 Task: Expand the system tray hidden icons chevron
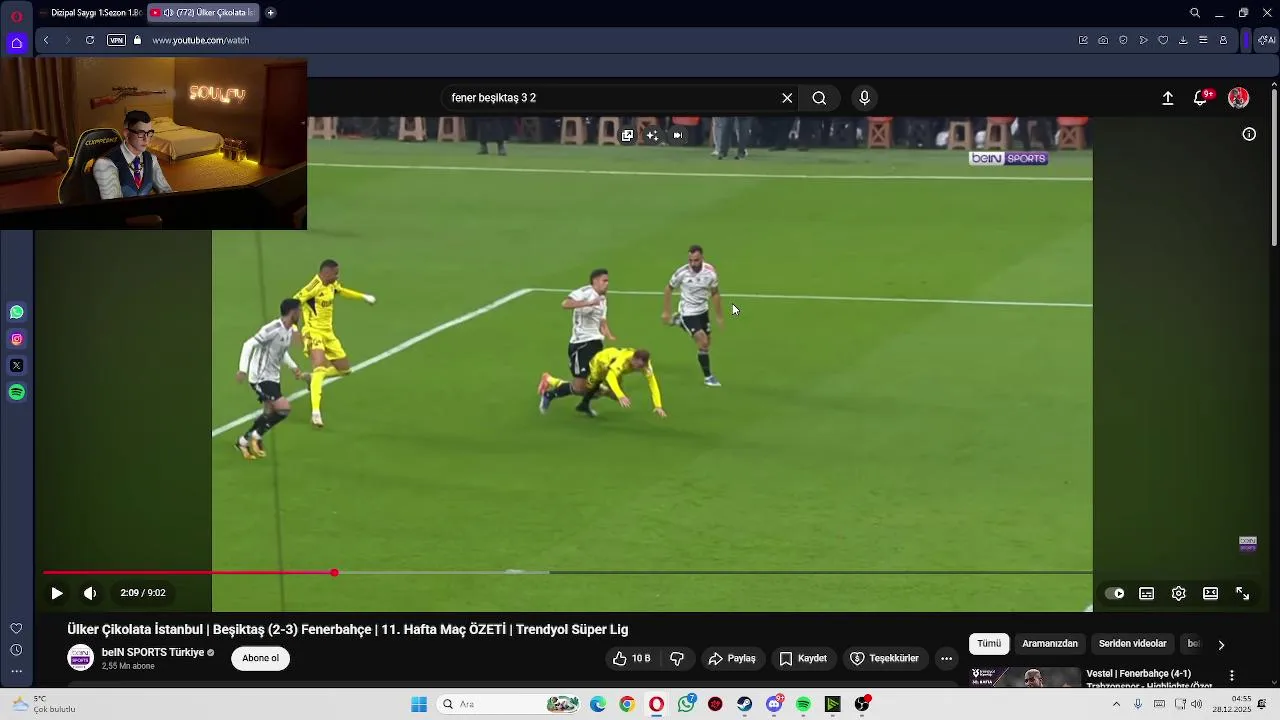(x=1116, y=704)
